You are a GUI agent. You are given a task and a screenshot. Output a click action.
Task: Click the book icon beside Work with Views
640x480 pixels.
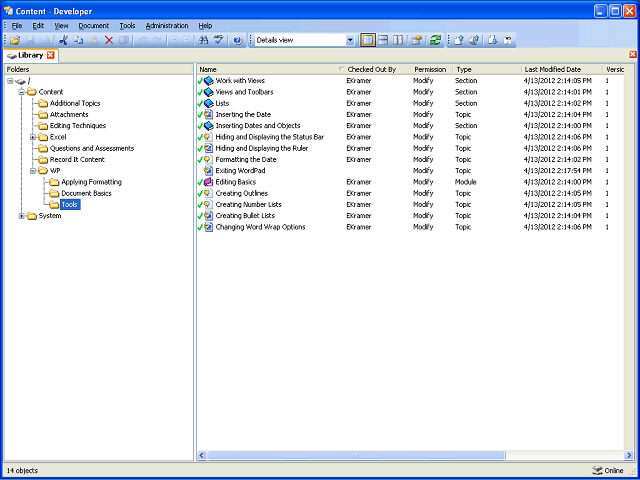(209, 81)
